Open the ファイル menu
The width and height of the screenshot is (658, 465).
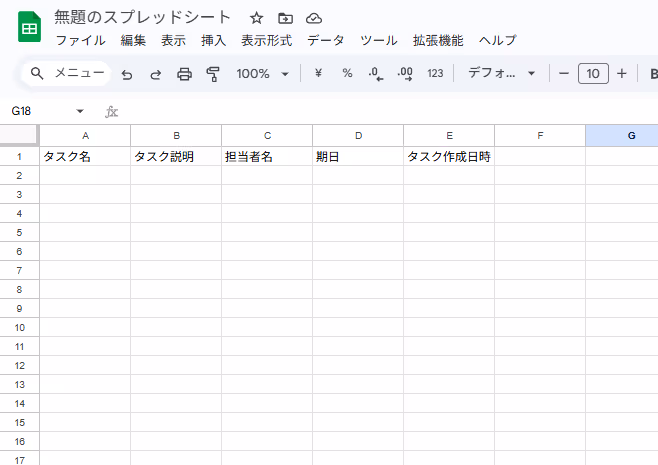(x=81, y=41)
